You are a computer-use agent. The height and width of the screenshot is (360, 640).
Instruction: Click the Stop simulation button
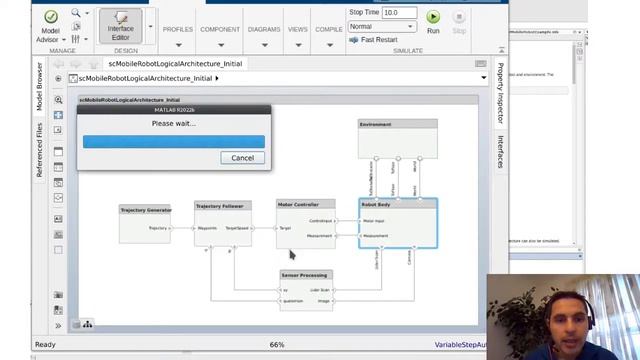pos(459,17)
